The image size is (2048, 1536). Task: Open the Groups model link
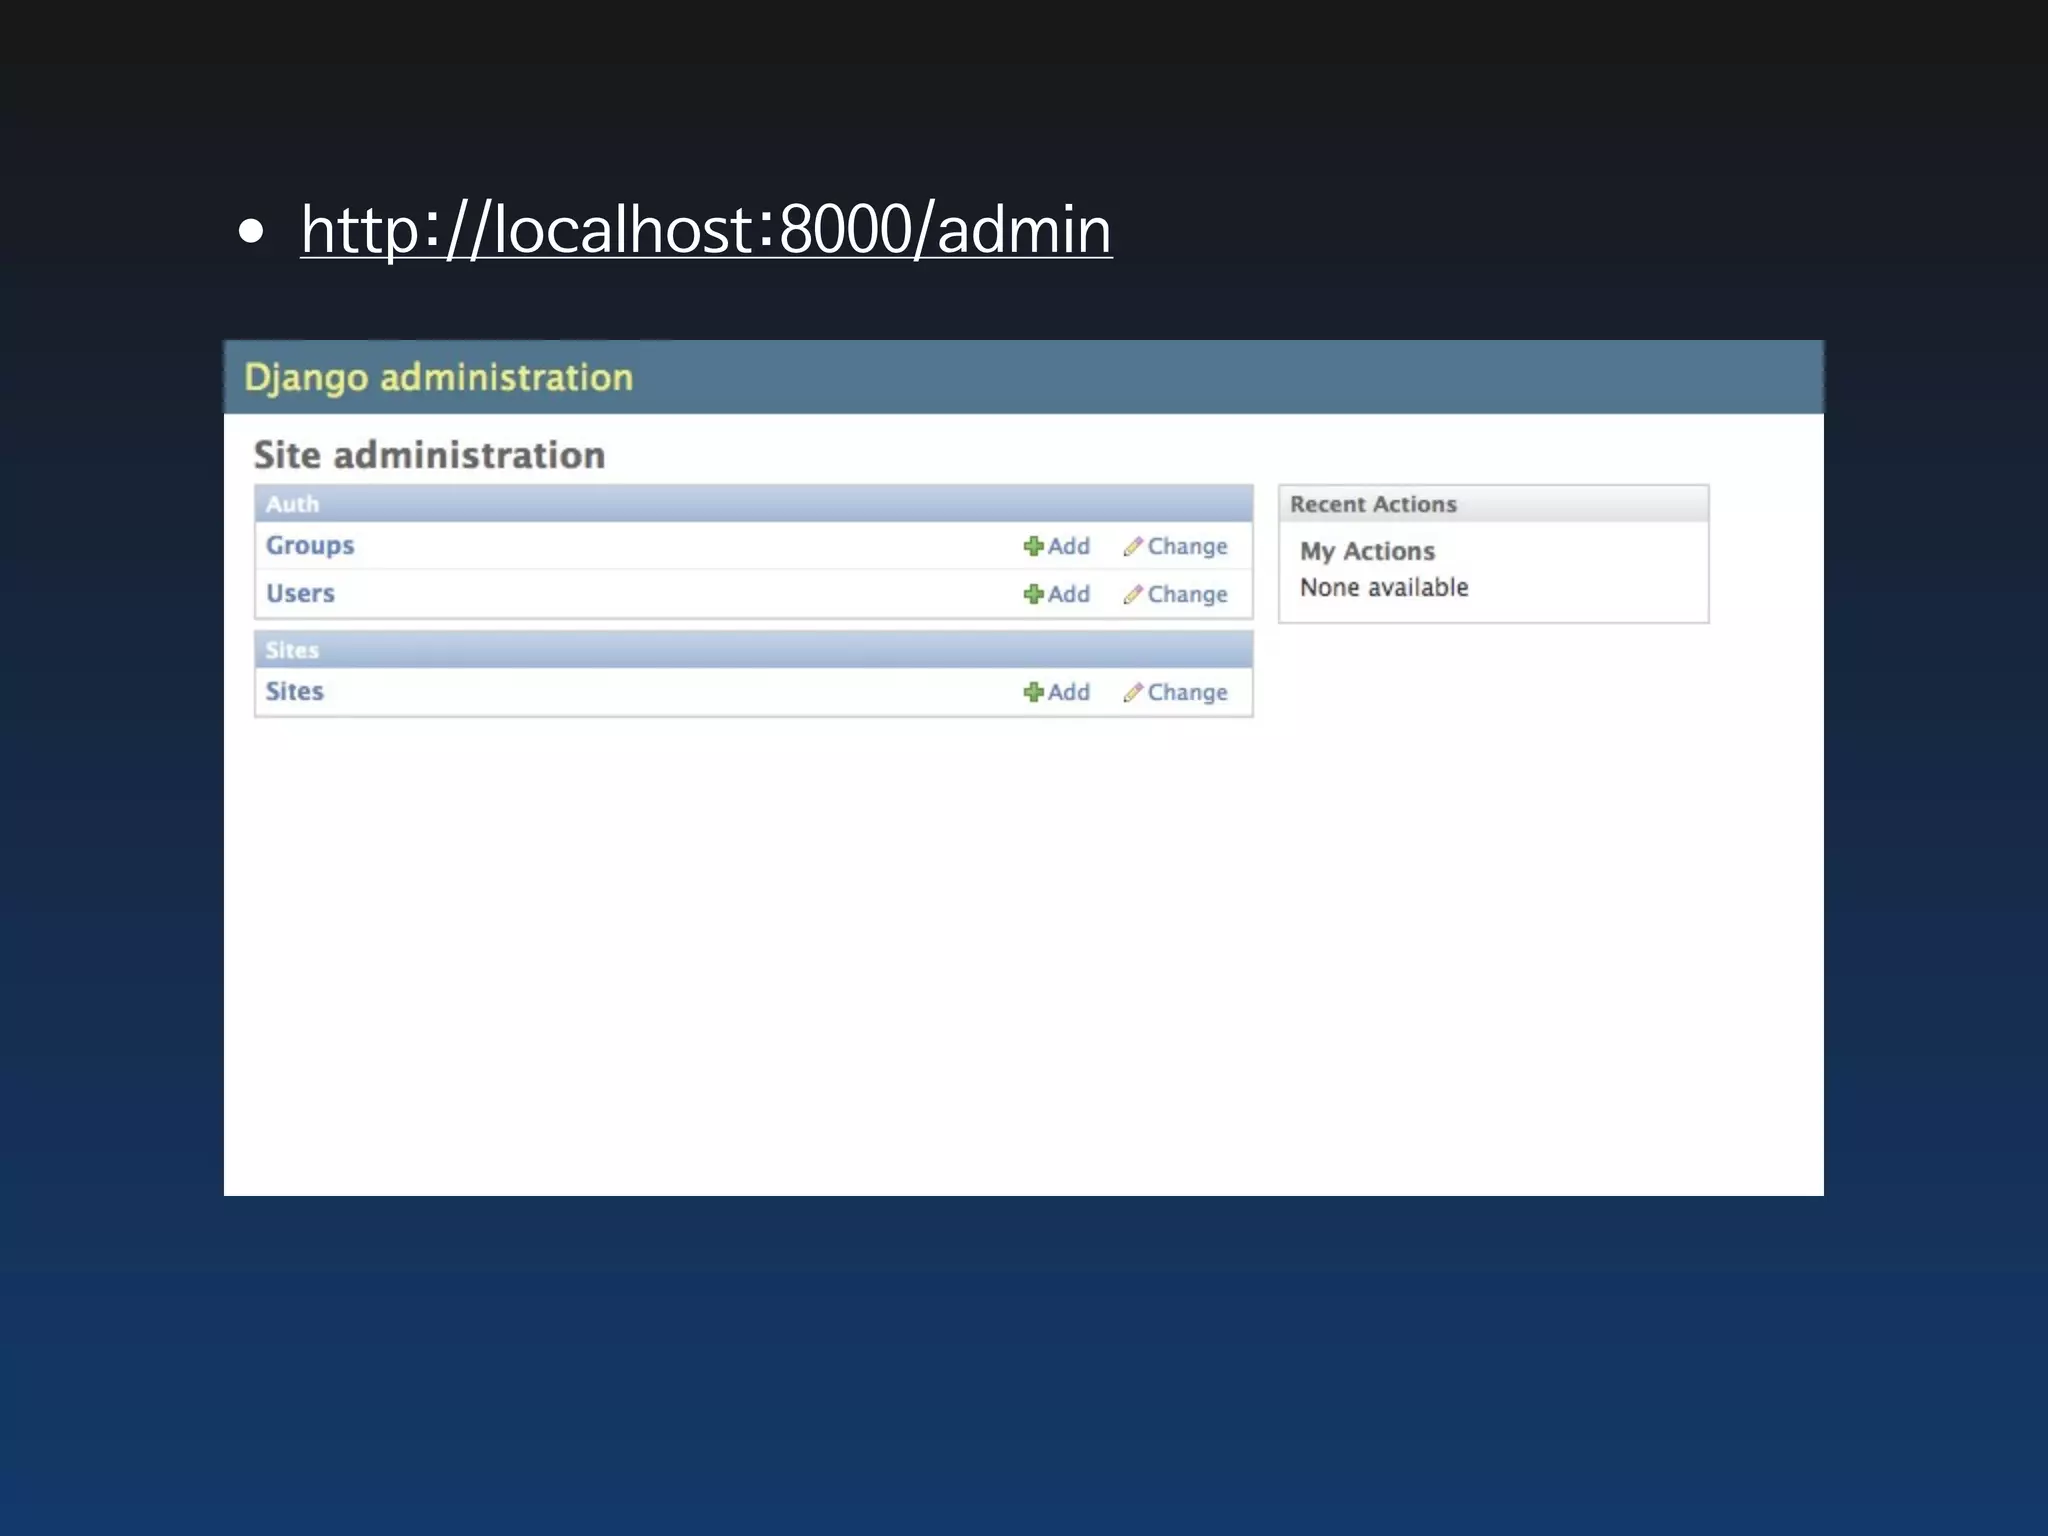pyautogui.click(x=310, y=545)
